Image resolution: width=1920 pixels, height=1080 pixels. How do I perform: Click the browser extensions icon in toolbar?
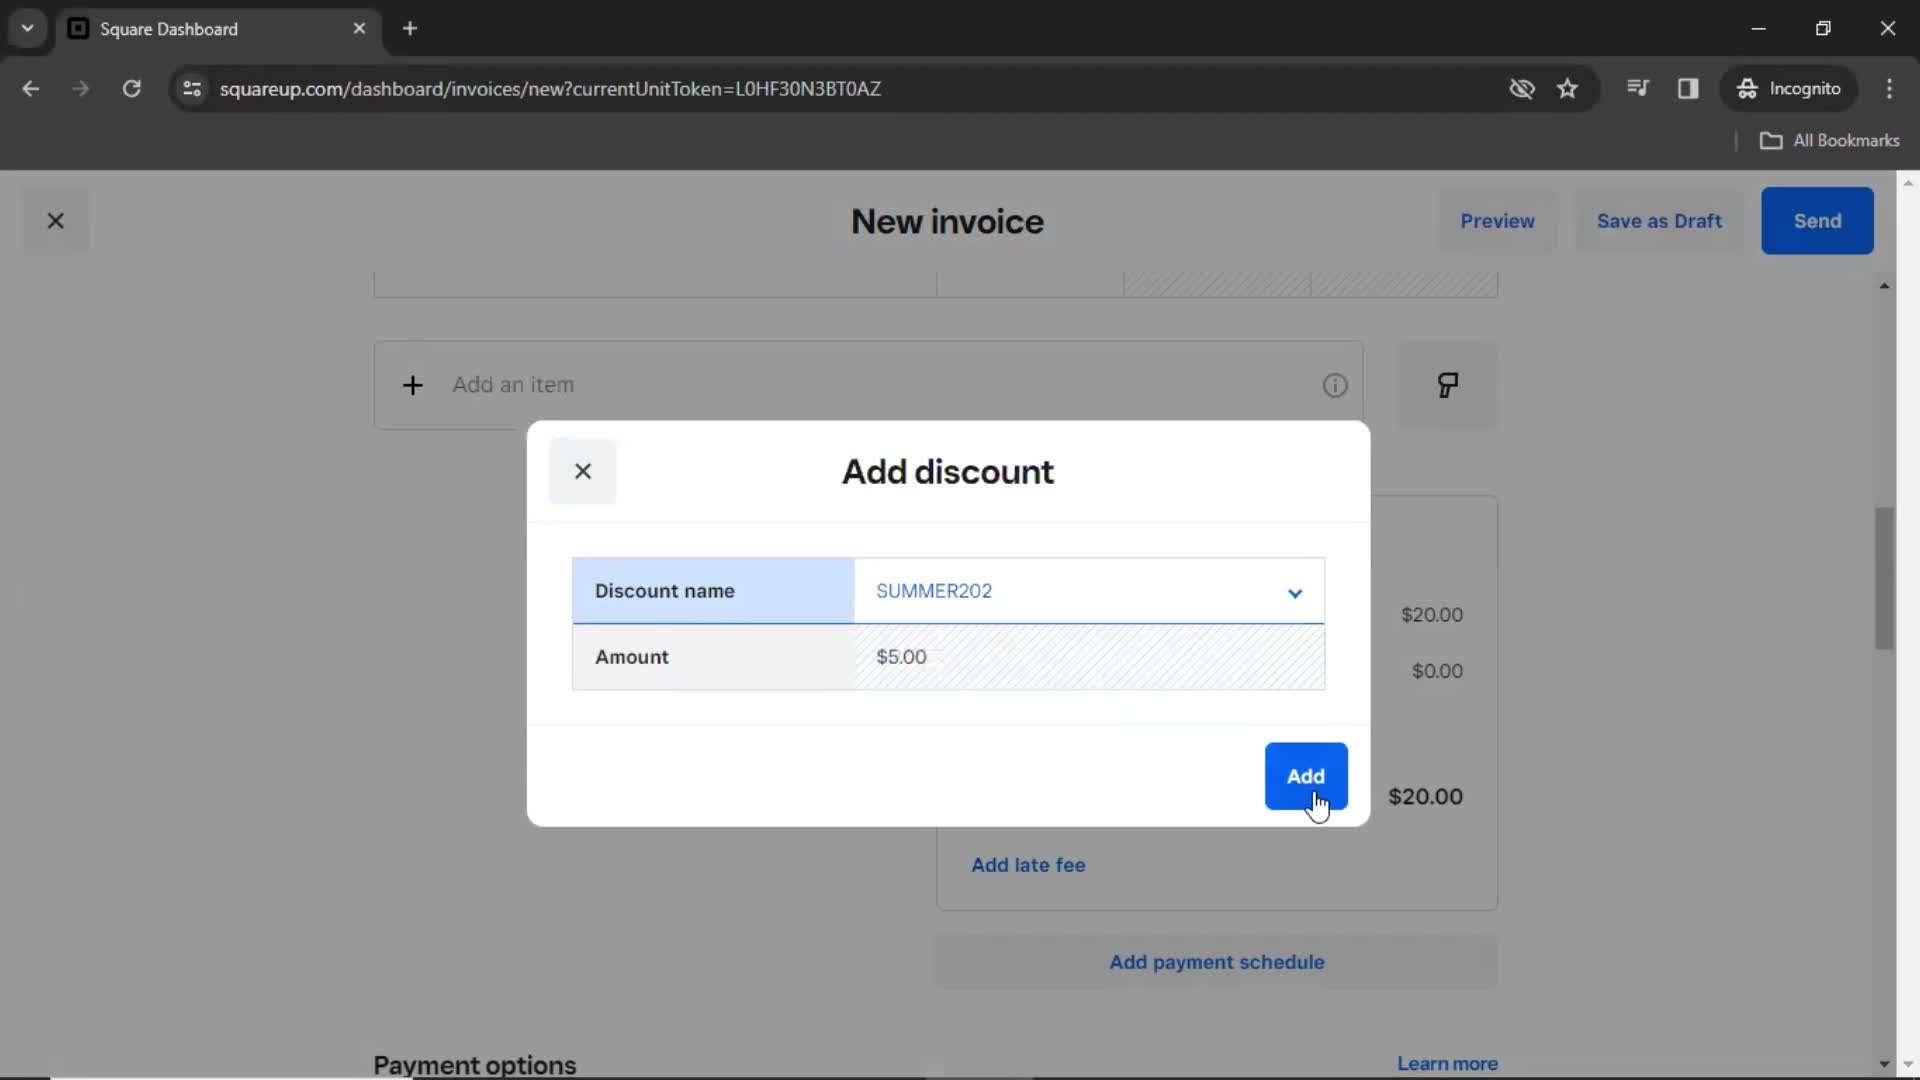[x=1636, y=88]
